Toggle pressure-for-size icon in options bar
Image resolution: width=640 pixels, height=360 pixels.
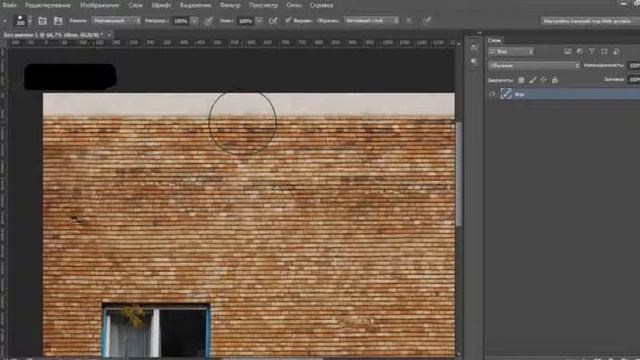pyautogui.click(x=427, y=21)
